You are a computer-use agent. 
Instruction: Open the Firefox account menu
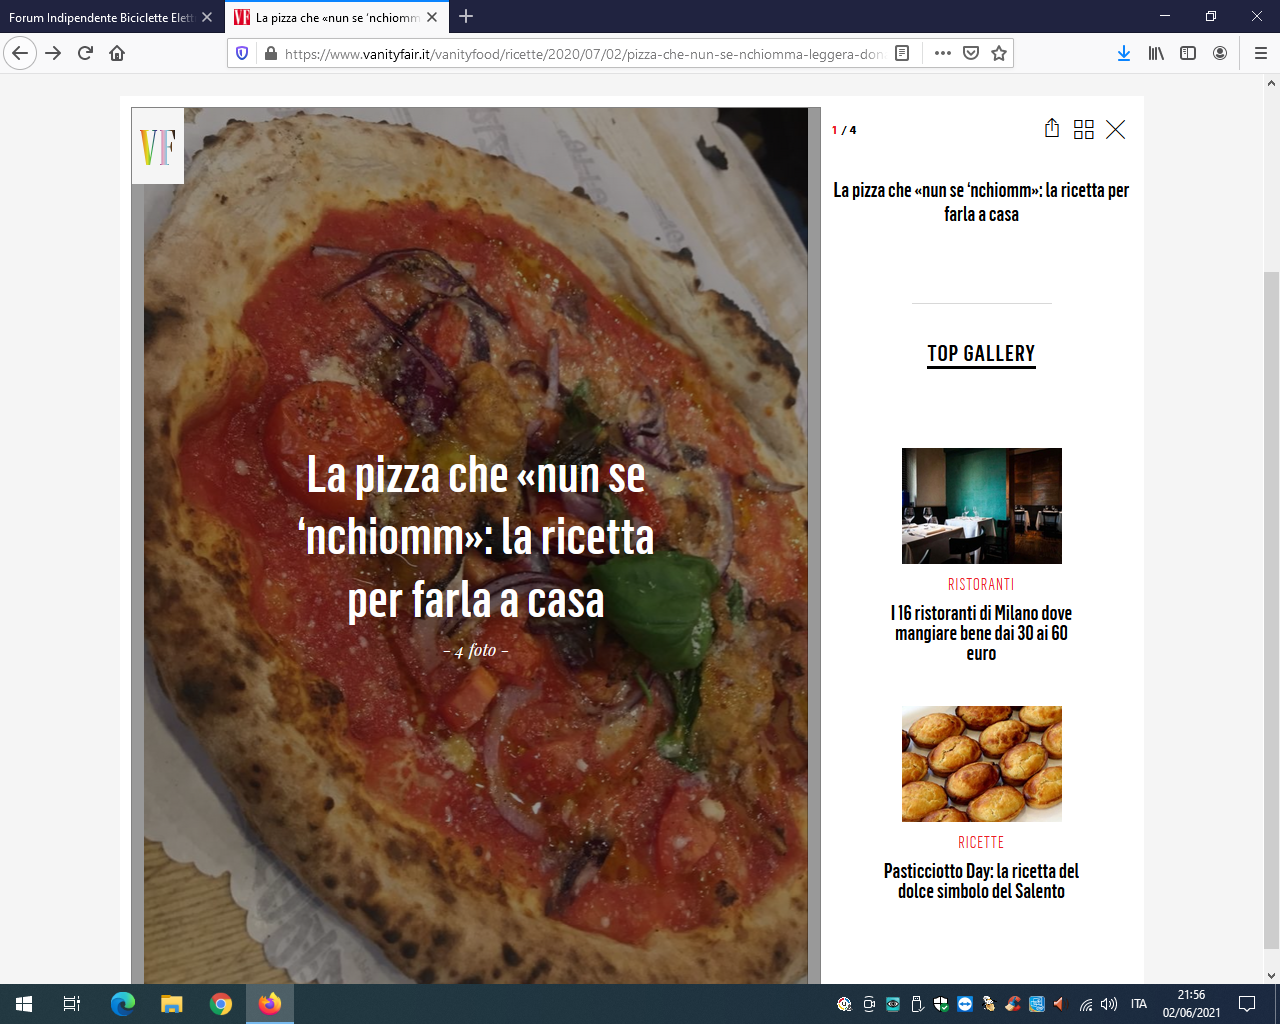[x=1220, y=53]
